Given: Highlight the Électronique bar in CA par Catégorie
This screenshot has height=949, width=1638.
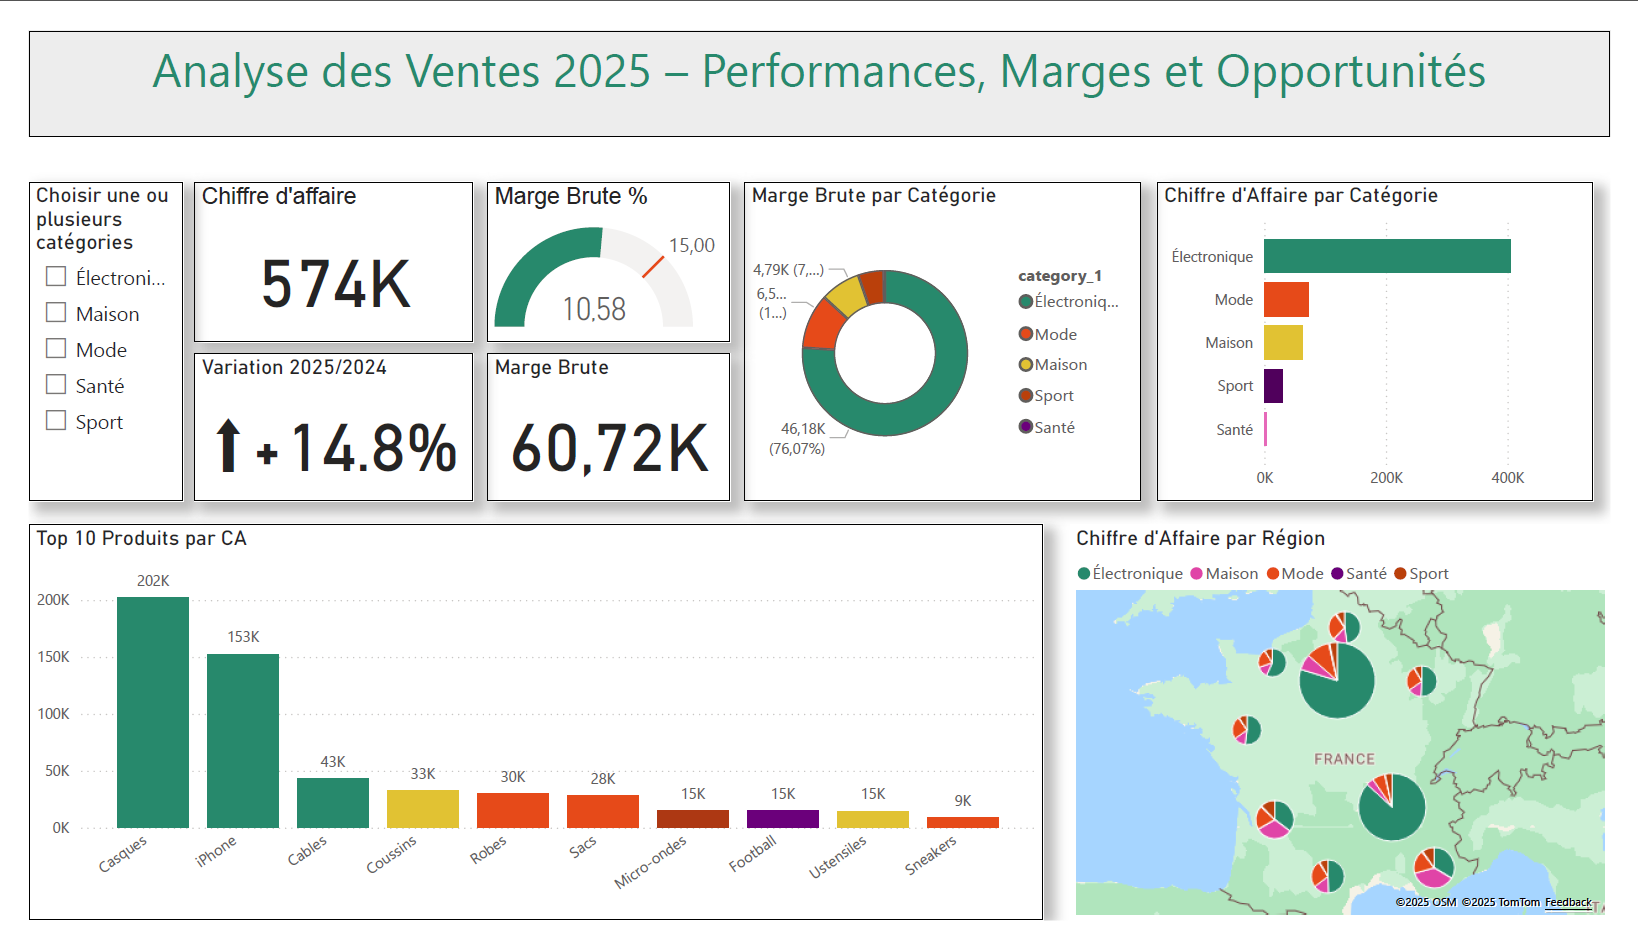Looking at the screenshot, I should tap(1385, 256).
